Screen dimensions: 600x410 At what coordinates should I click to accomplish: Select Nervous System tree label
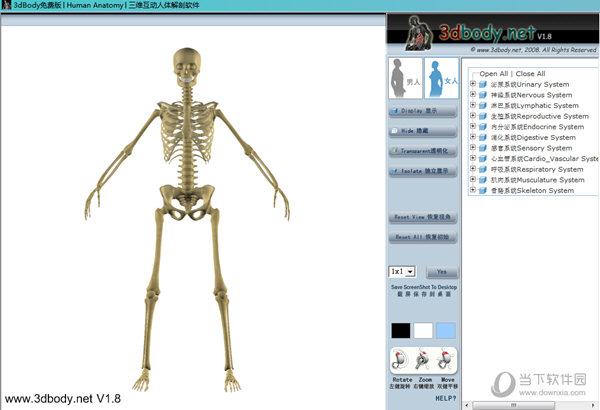pyautogui.click(x=532, y=95)
